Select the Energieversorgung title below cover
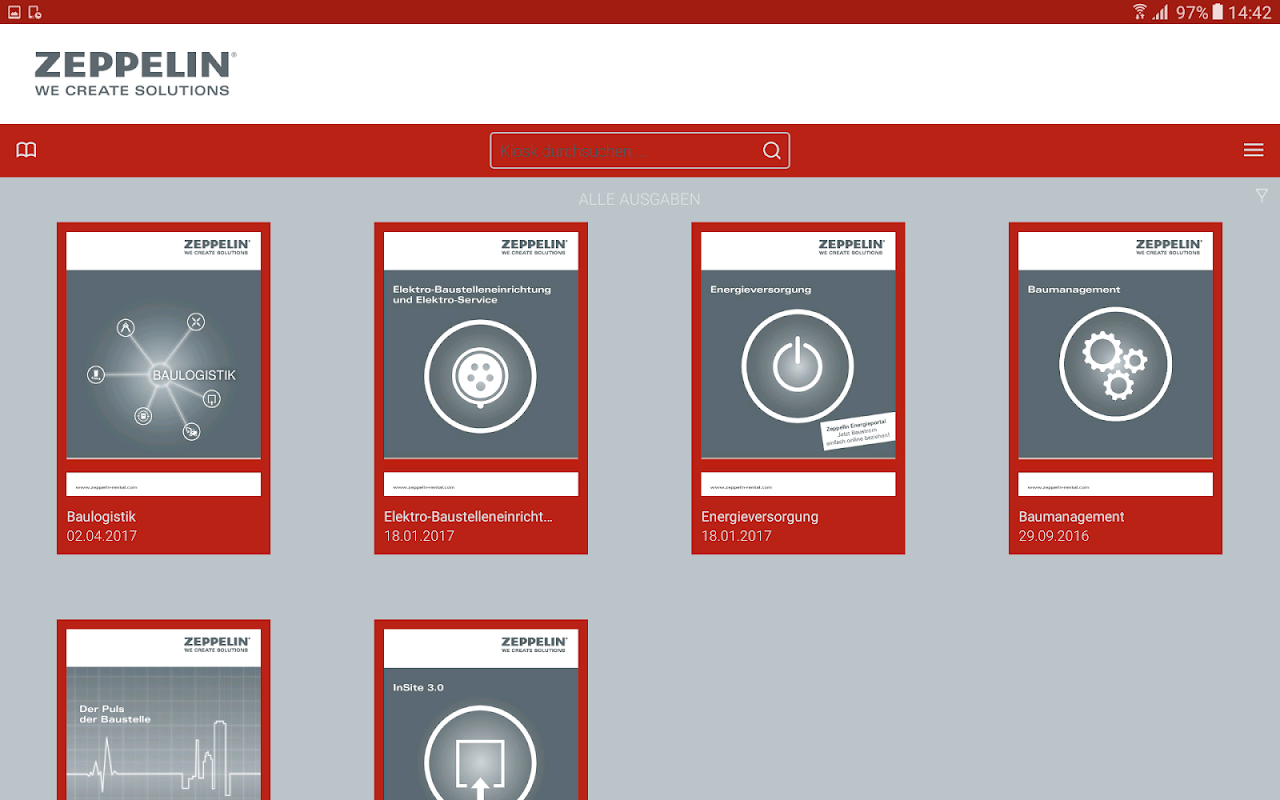Screen dimensions: 1280x800 760,517
